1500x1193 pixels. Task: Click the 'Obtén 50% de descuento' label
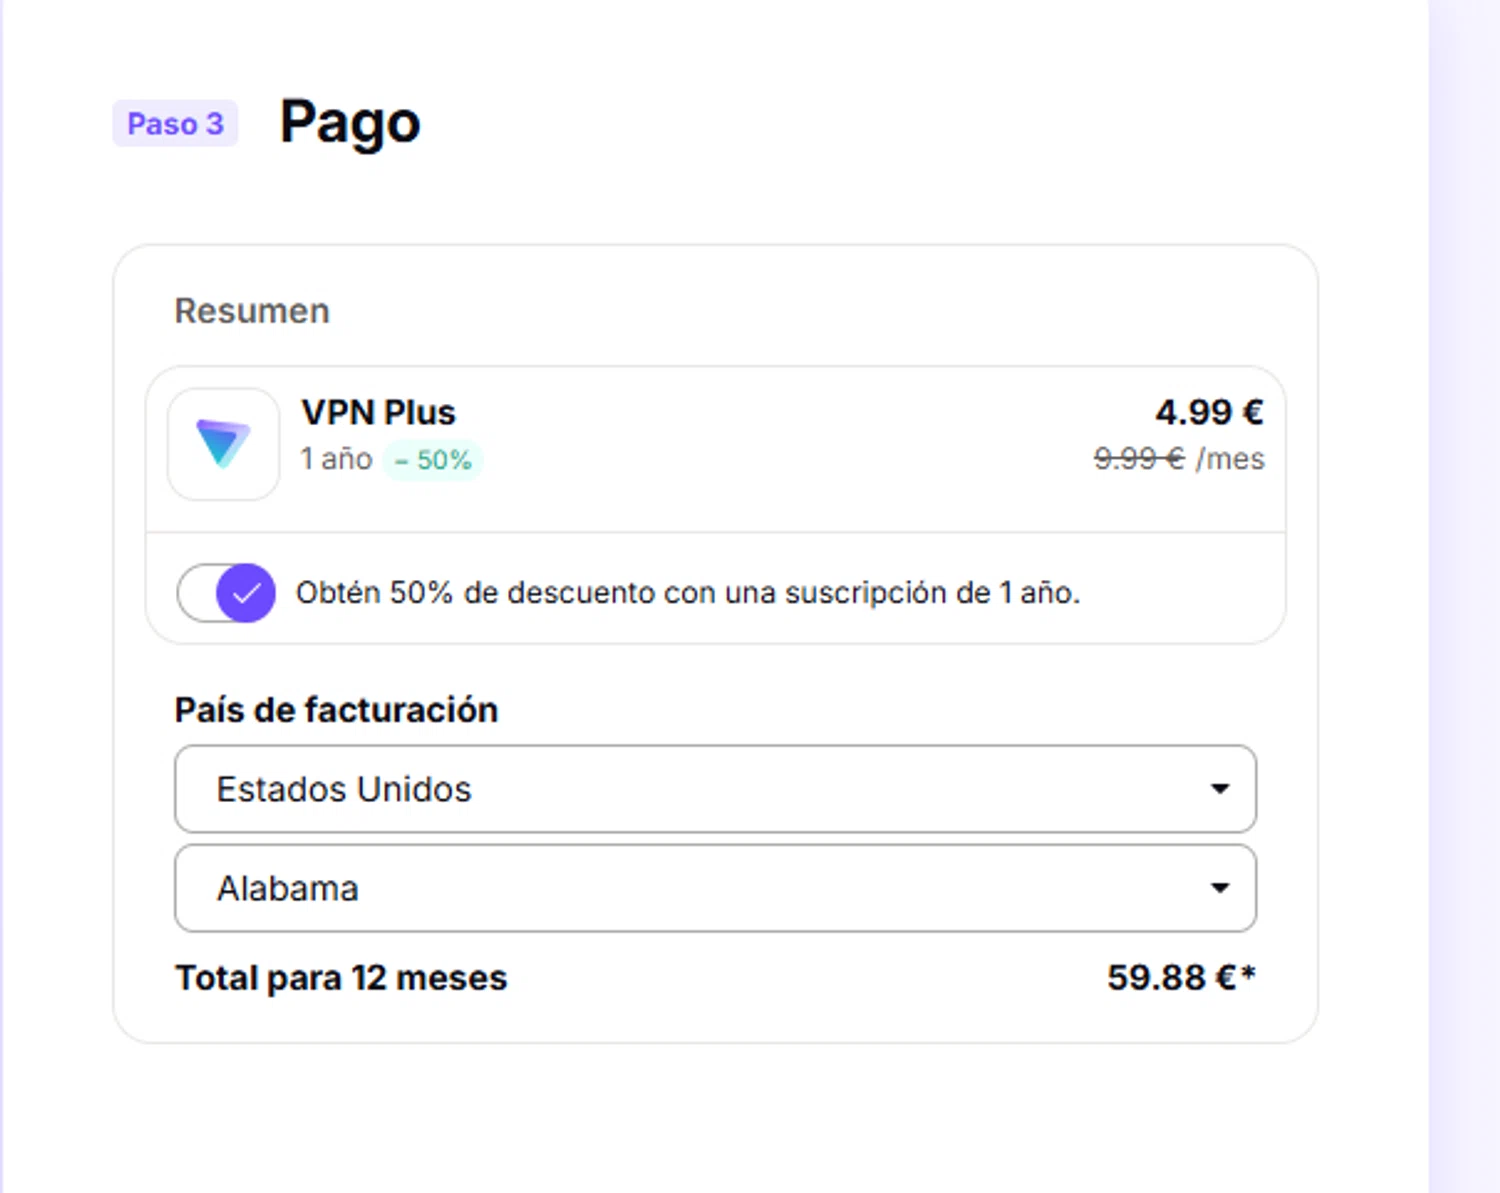pyautogui.click(x=687, y=593)
